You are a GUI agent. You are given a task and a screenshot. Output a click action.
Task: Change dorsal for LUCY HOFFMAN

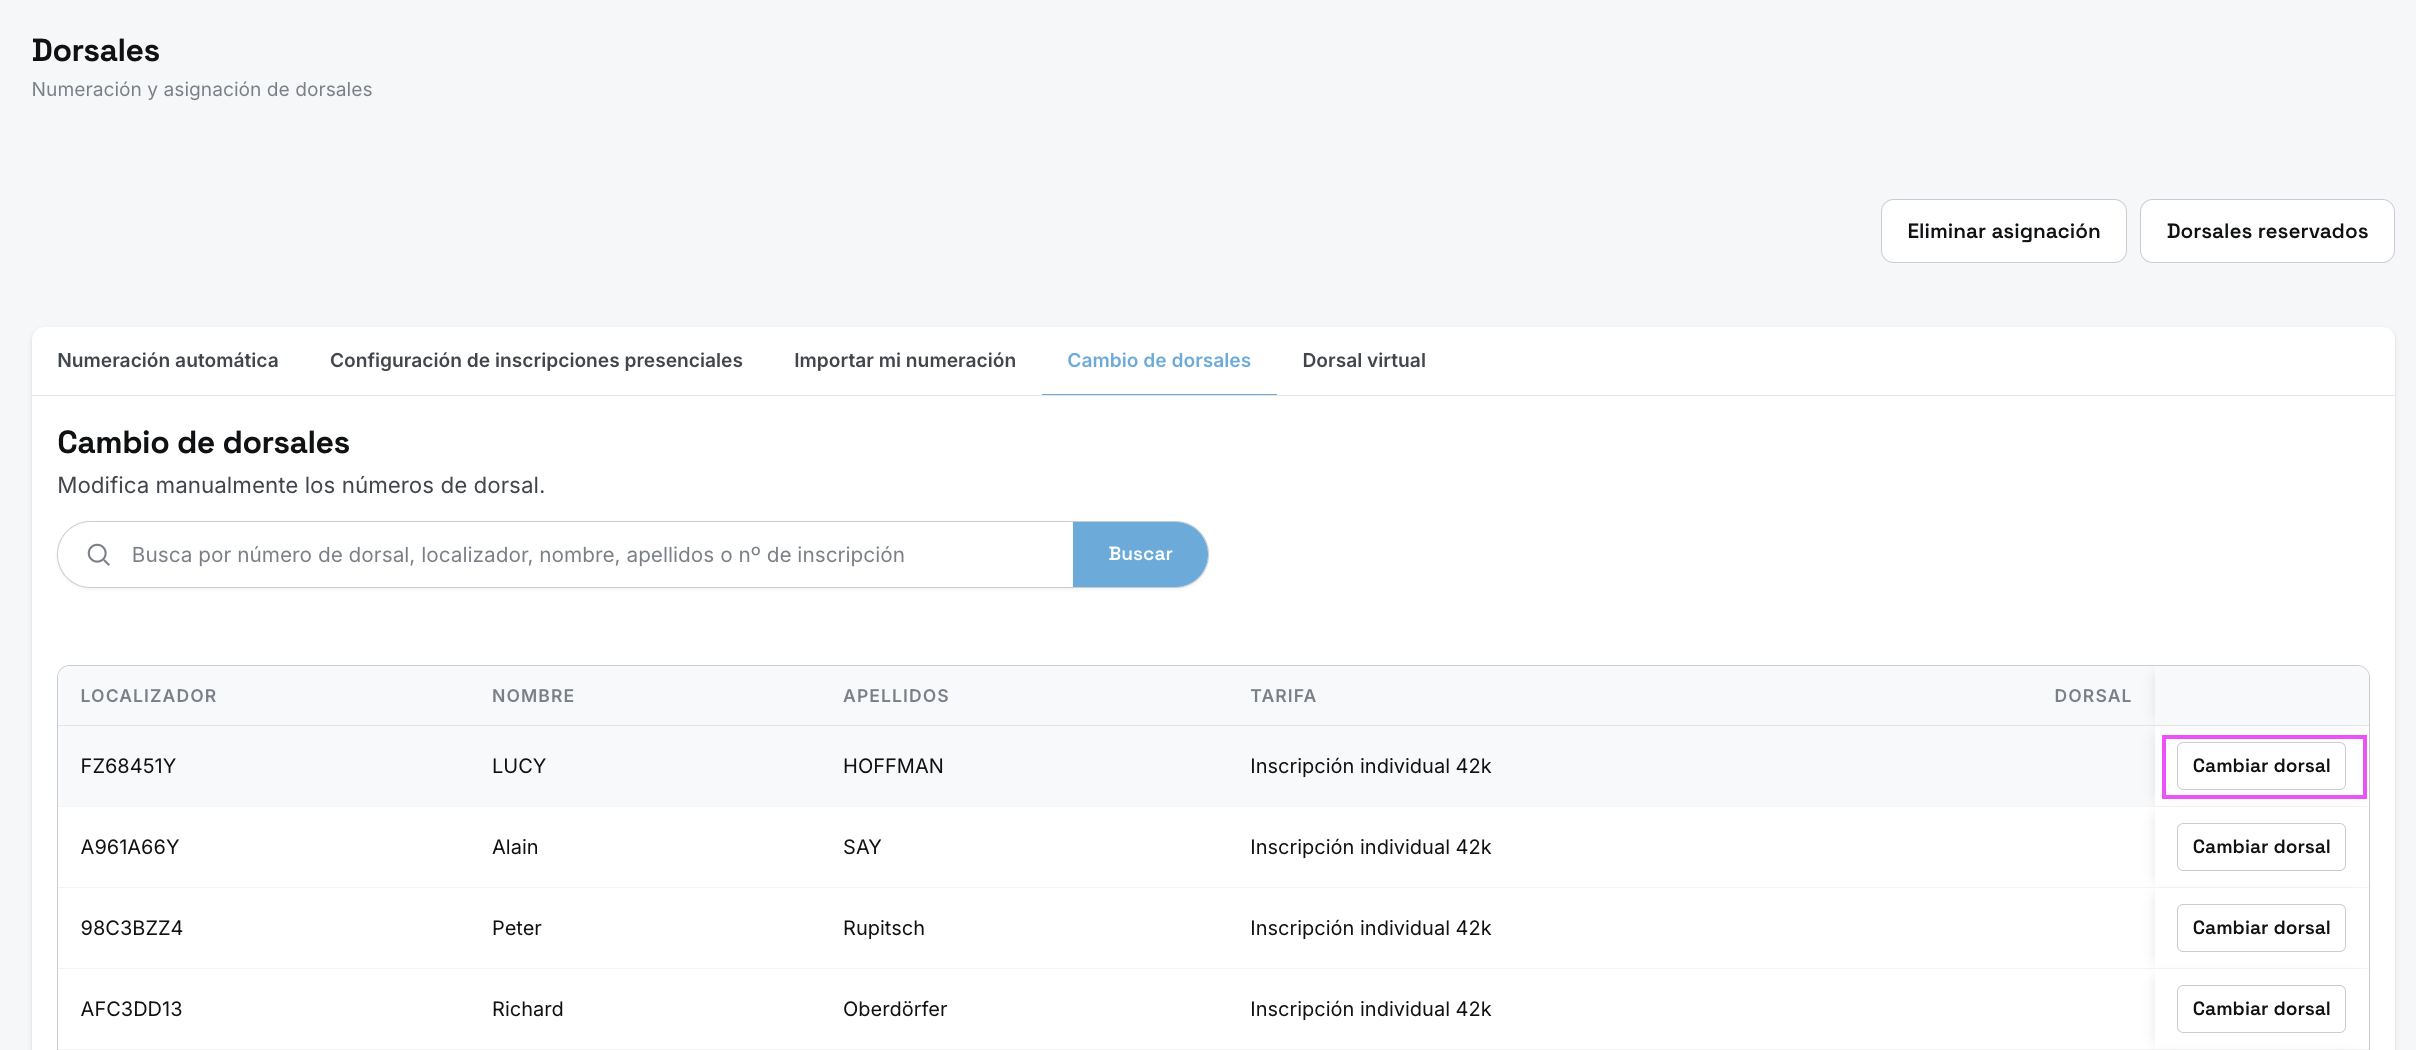tap(2261, 766)
